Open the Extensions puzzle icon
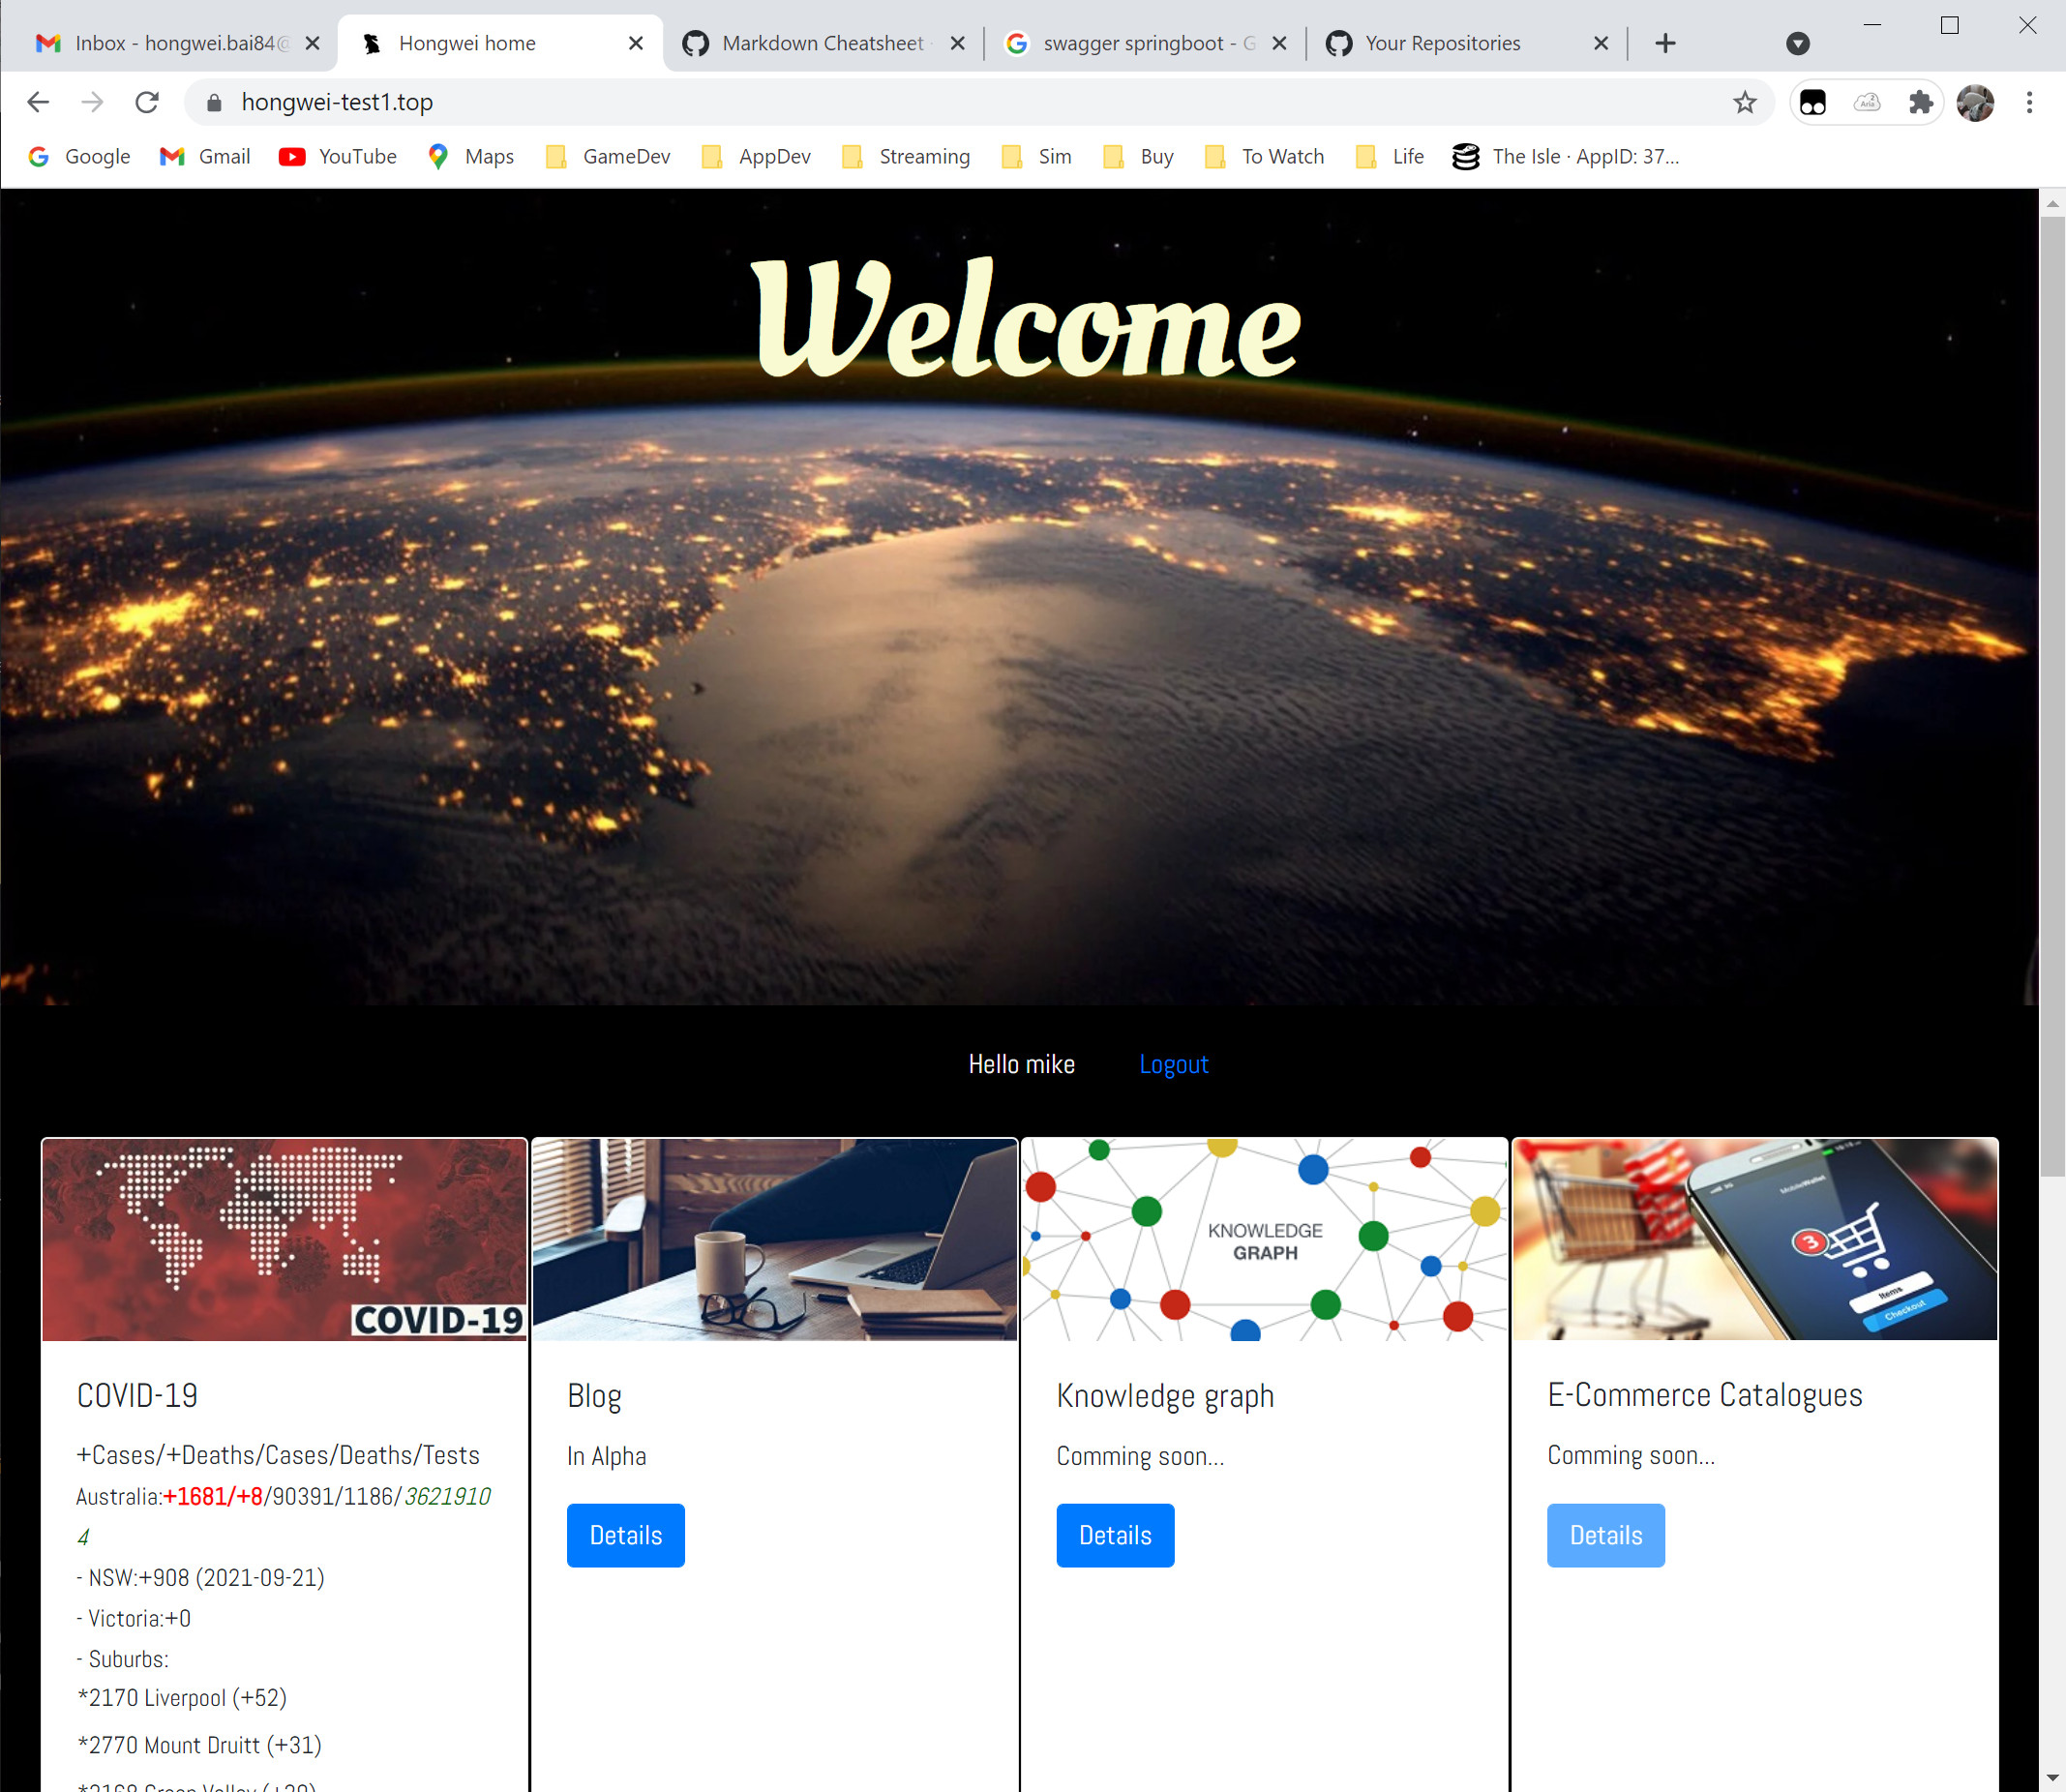 tap(1920, 102)
